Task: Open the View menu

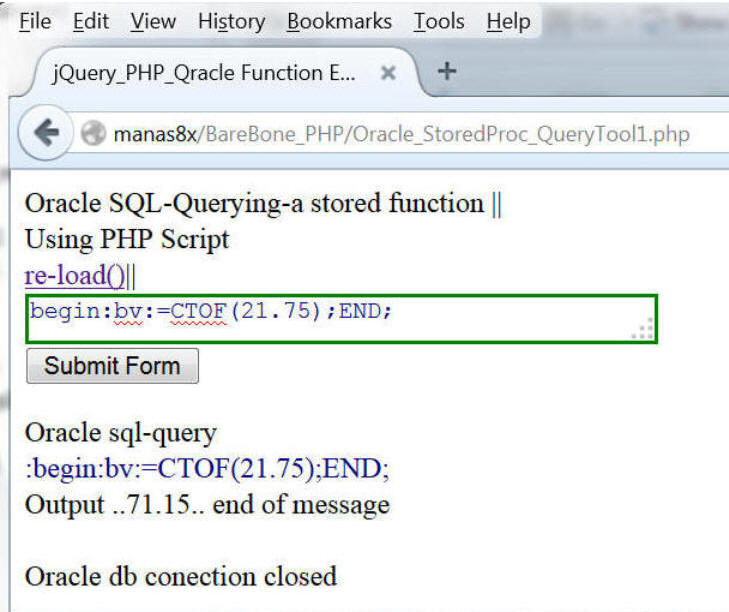Action: click(153, 21)
